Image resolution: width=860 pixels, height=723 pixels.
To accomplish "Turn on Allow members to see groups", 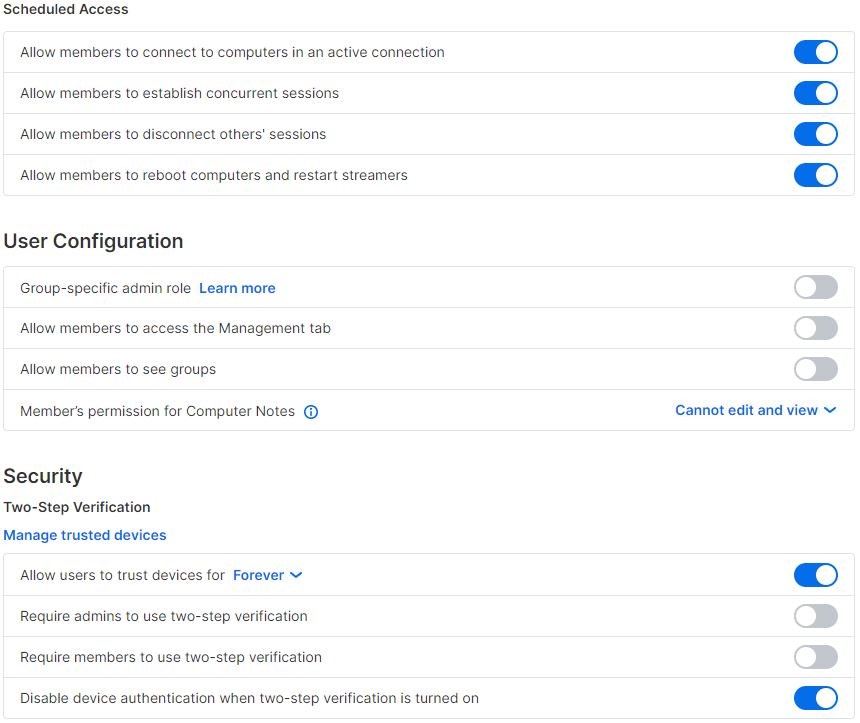I will click(x=816, y=369).
